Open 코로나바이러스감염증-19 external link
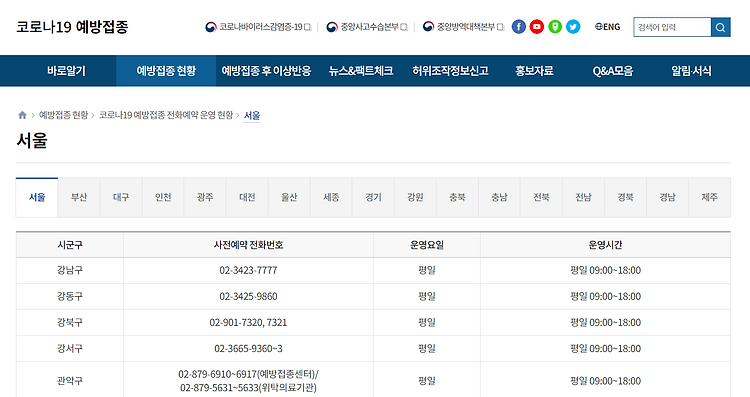This screenshot has height=397, width=750. (258, 27)
